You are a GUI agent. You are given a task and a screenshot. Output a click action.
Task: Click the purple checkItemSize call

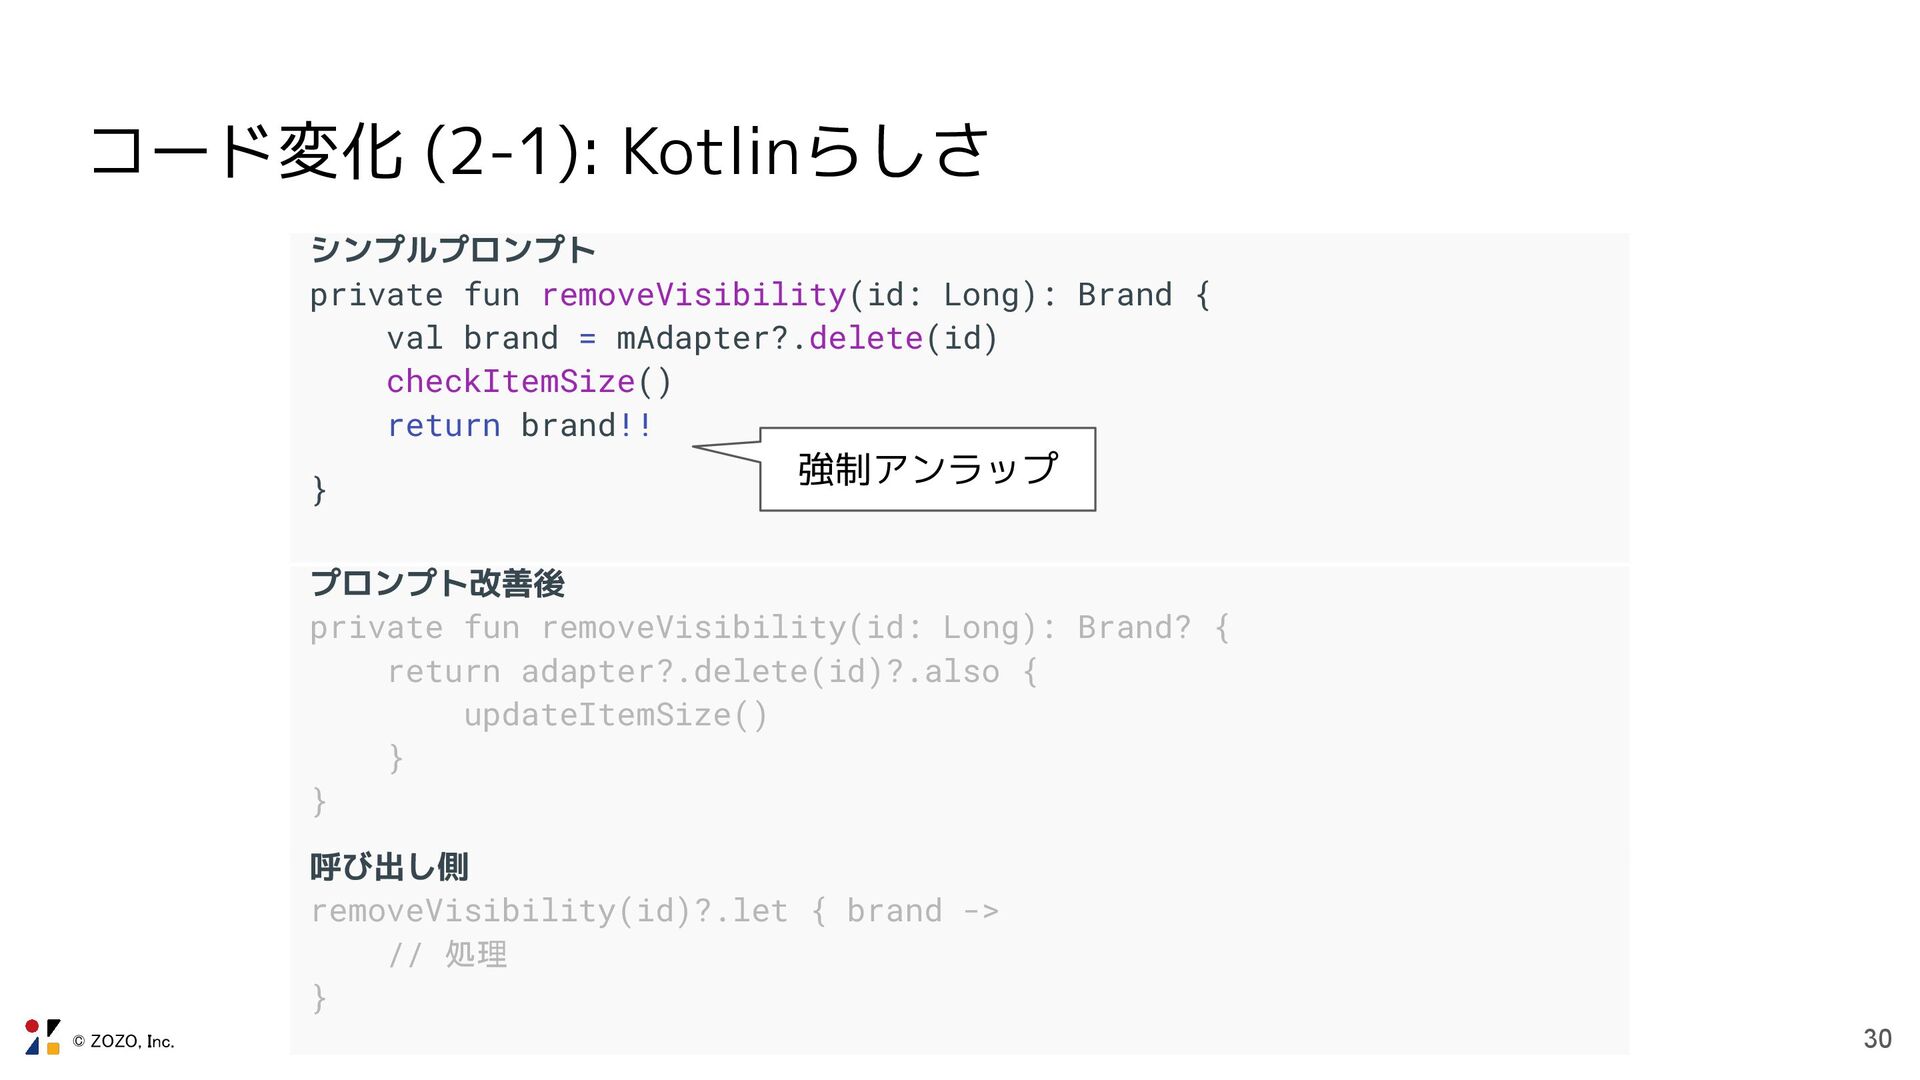pyautogui.click(x=510, y=382)
